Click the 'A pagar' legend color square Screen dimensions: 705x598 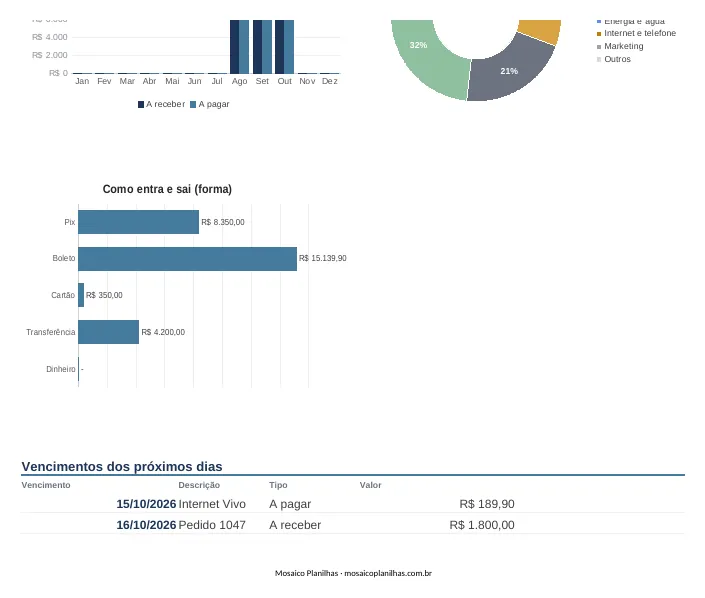point(193,104)
